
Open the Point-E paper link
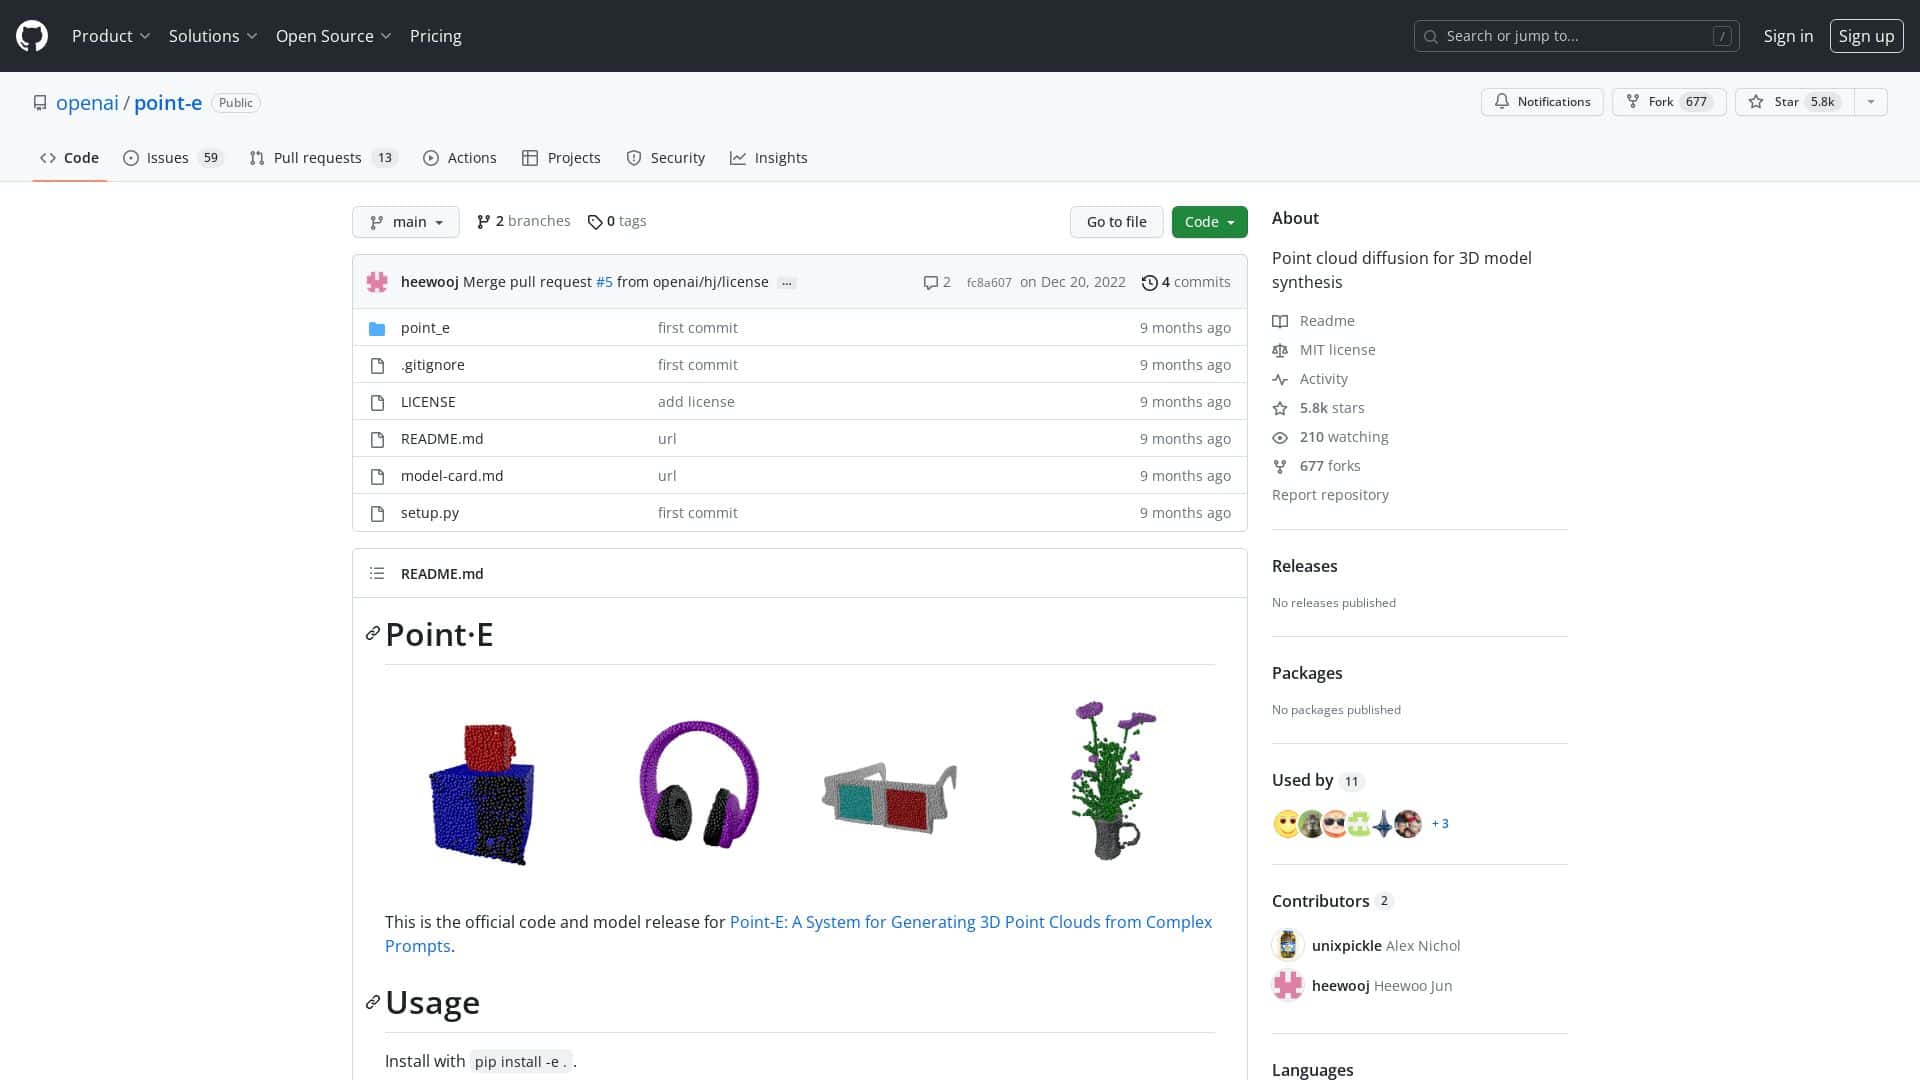coord(798,934)
